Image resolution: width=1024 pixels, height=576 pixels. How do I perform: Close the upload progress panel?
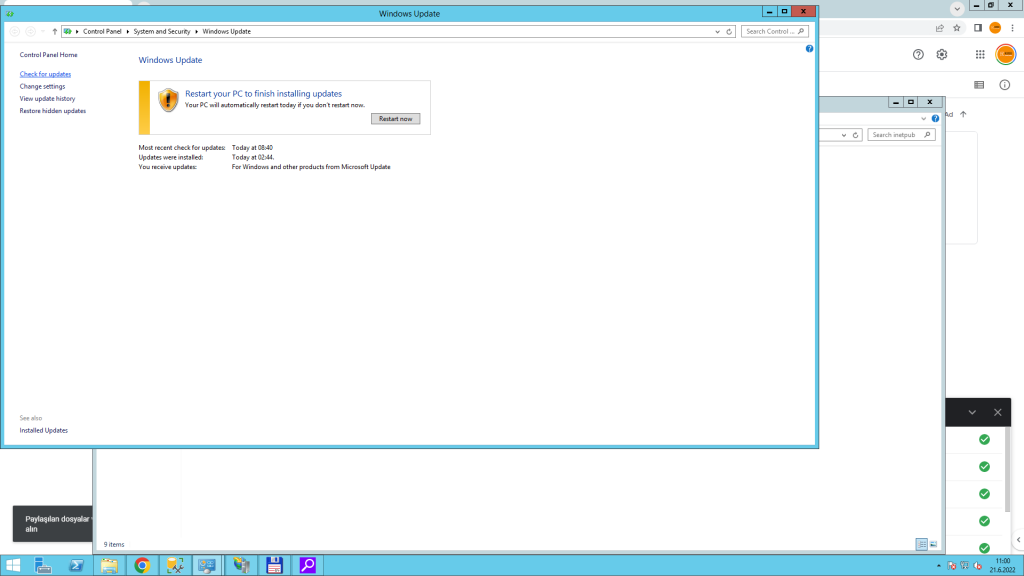[997, 412]
